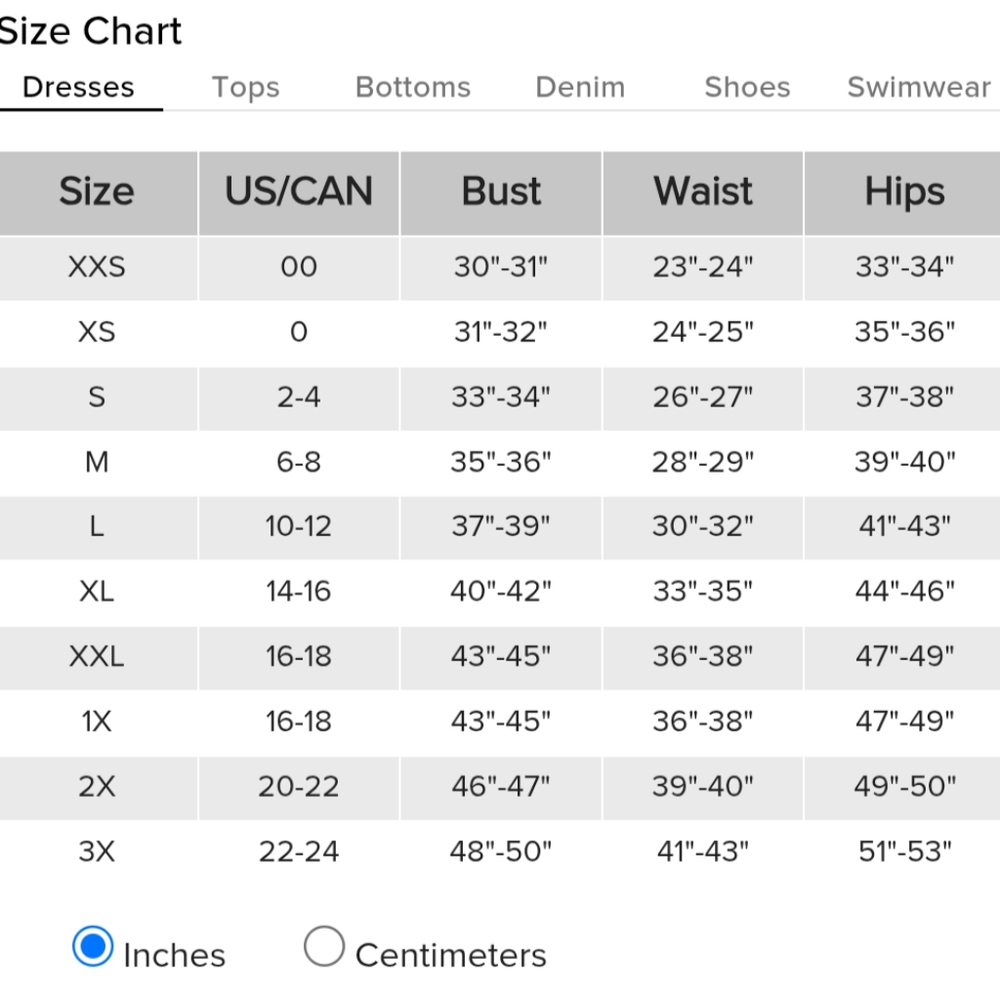Click the 3X size row label
Screen dimensions: 1000x1000
[96, 851]
